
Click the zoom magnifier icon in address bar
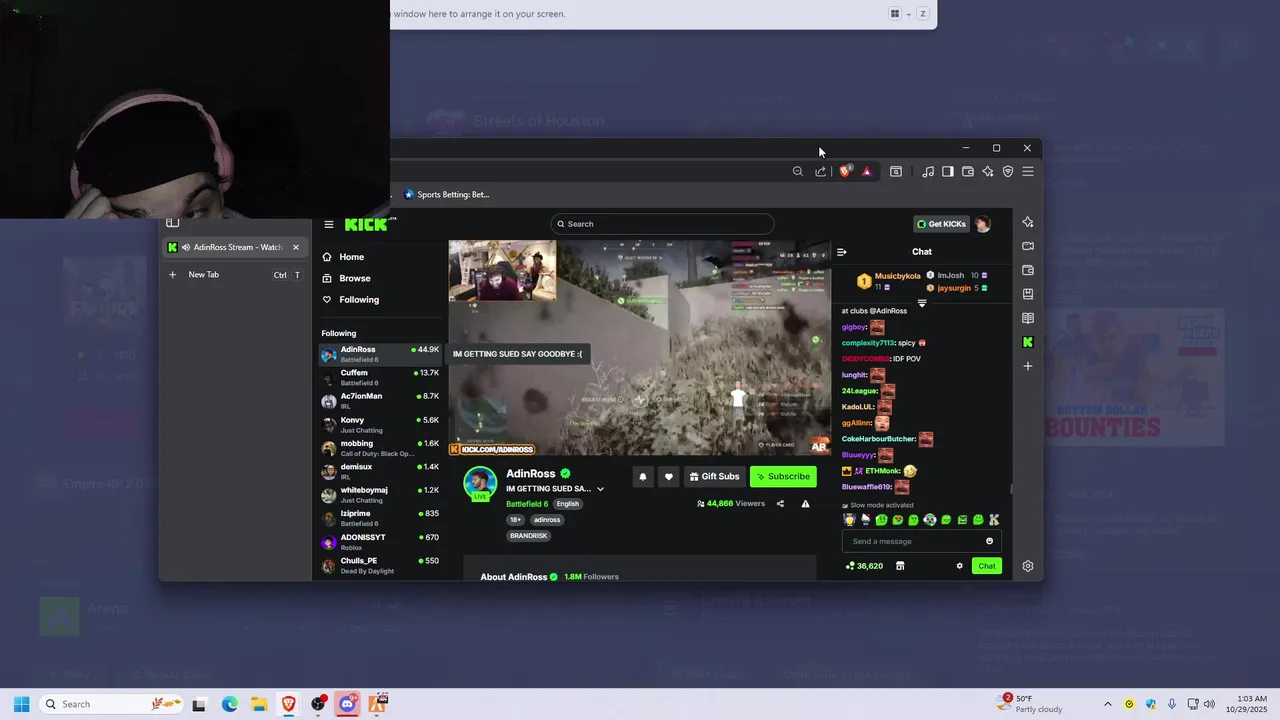tap(798, 172)
